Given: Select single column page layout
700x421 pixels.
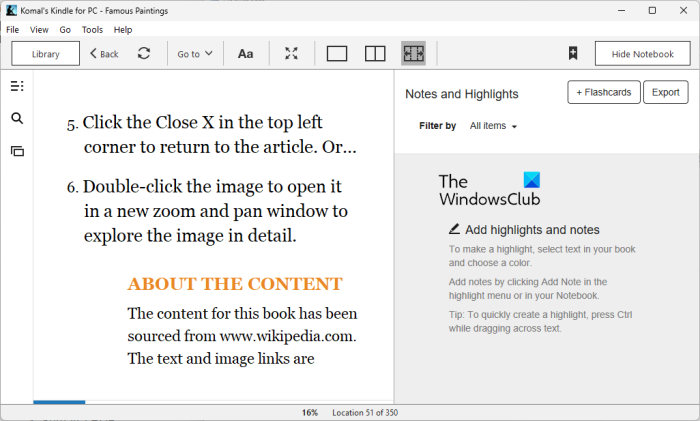Looking at the screenshot, I should (337, 54).
